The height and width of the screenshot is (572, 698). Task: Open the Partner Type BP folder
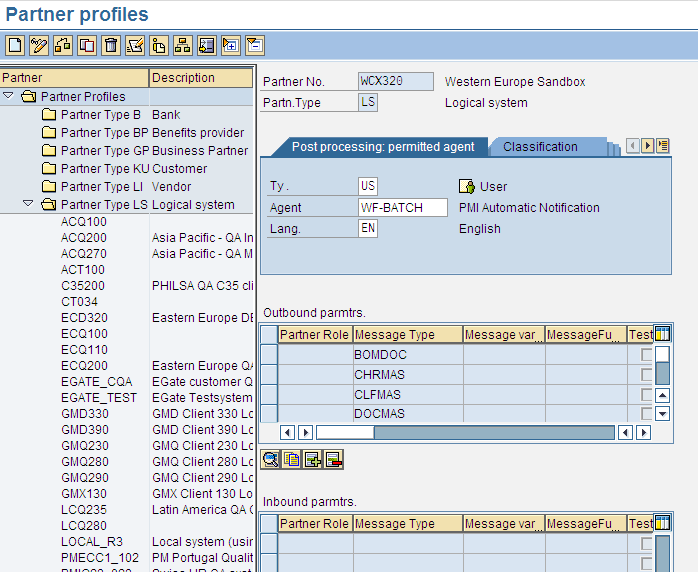(49, 133)
